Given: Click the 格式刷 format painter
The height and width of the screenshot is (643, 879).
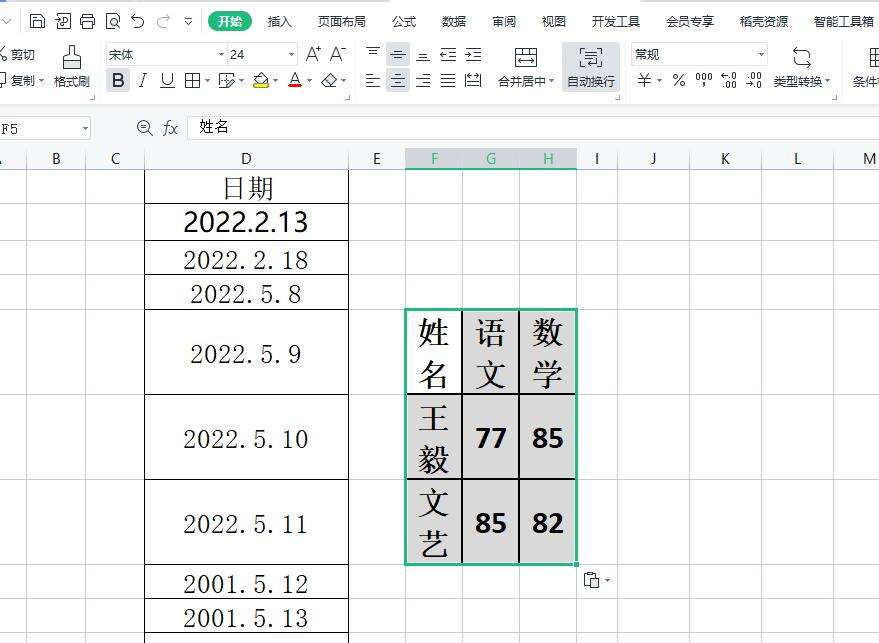Looking at the screenshot, I should (x=72, y=66).
